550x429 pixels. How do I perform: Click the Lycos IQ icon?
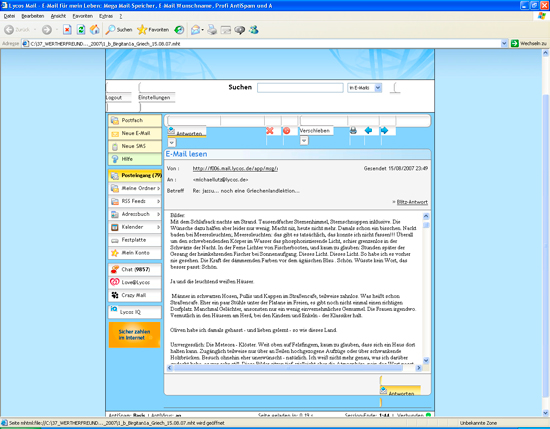pos(114,309)
